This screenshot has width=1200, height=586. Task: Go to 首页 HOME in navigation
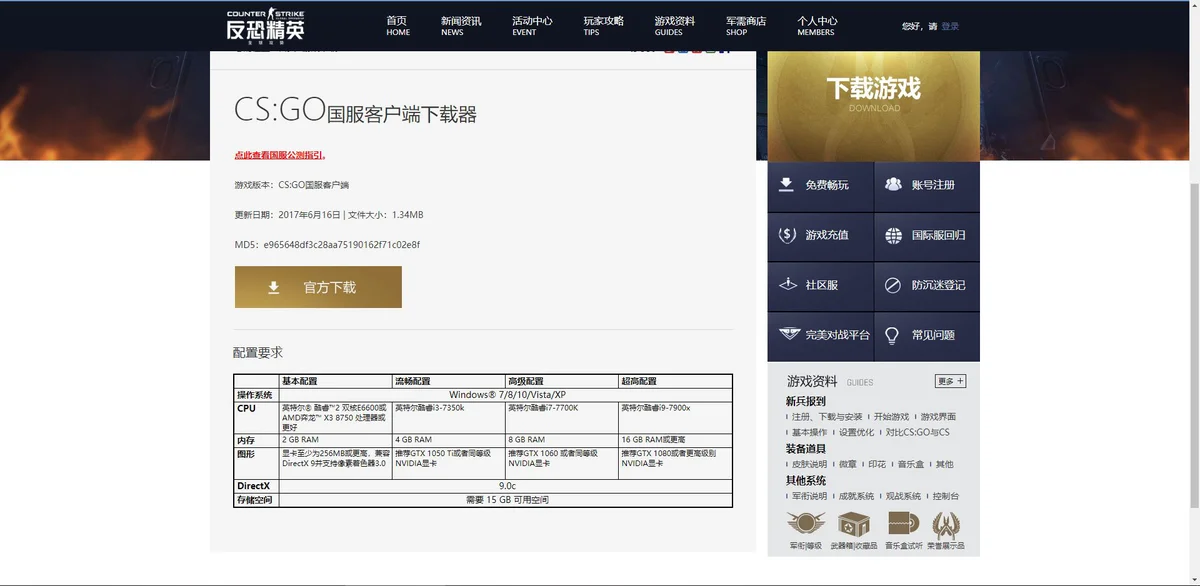(x=398, y=25)
